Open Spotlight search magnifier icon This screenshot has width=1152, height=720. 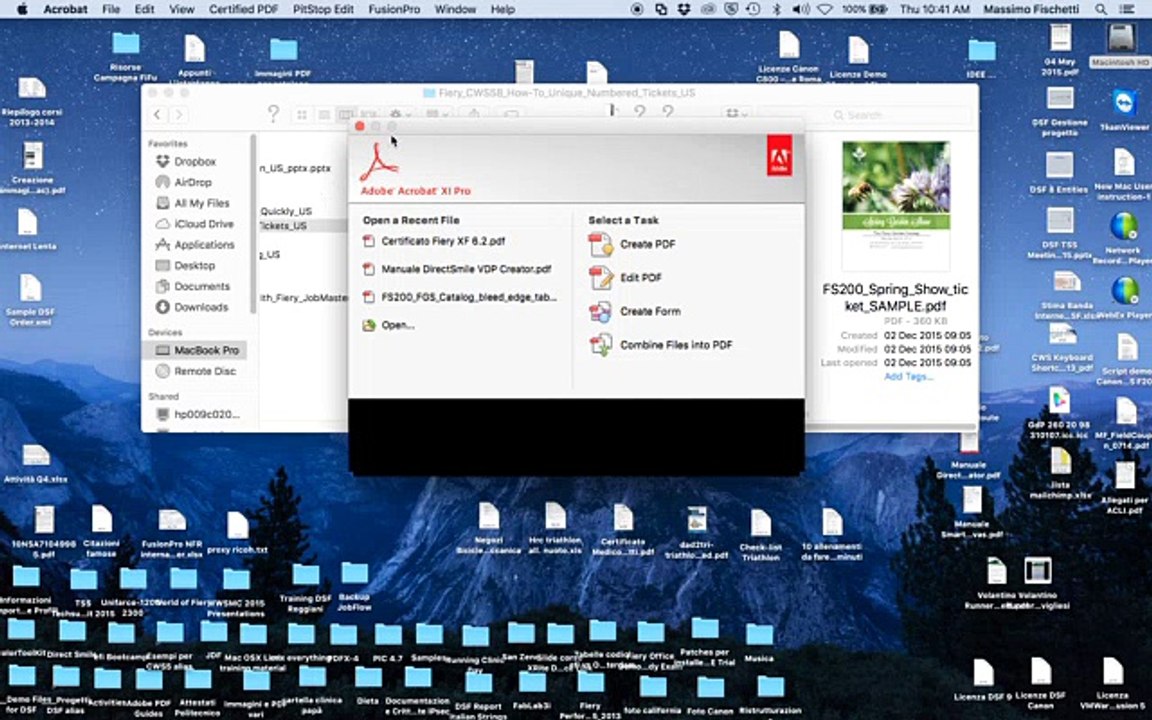pos(1100,10)
